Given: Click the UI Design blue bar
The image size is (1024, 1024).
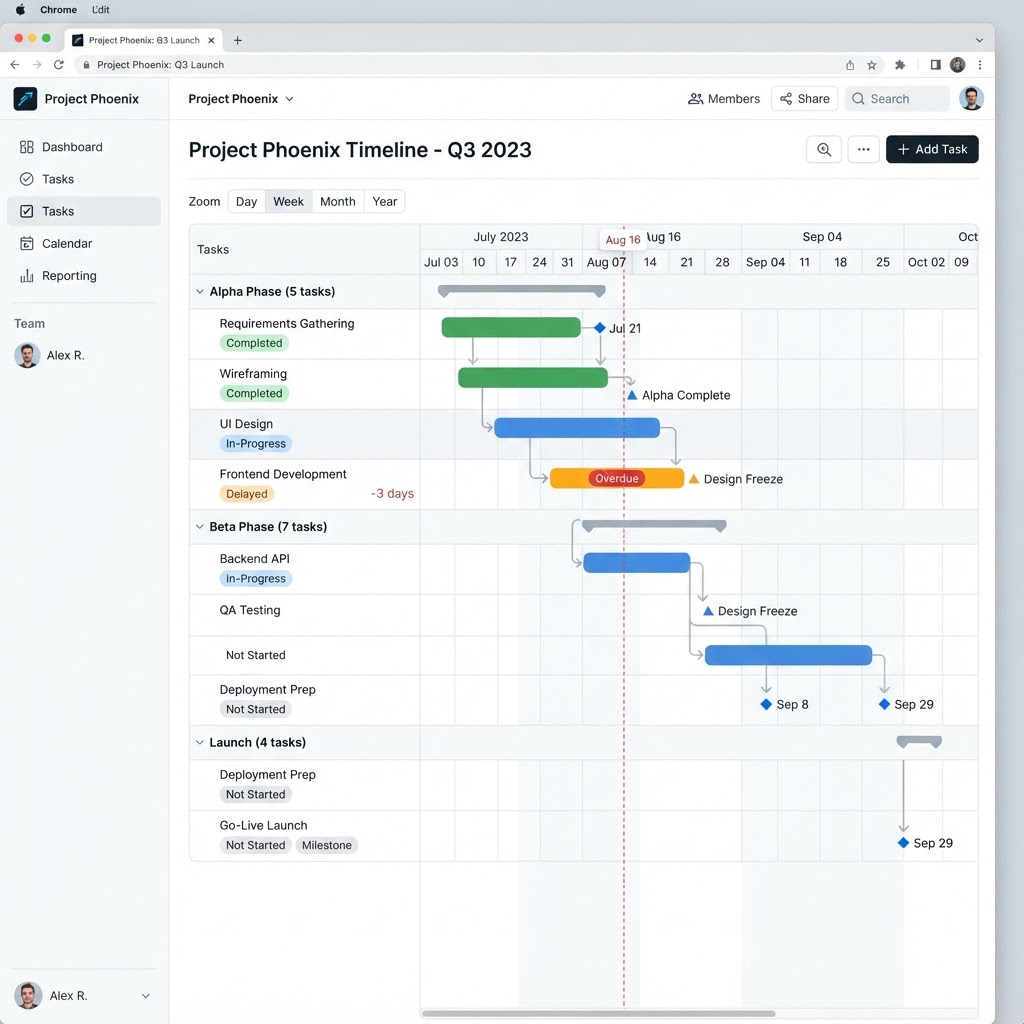Looking at the screenshot, I should tap(577, 428).
